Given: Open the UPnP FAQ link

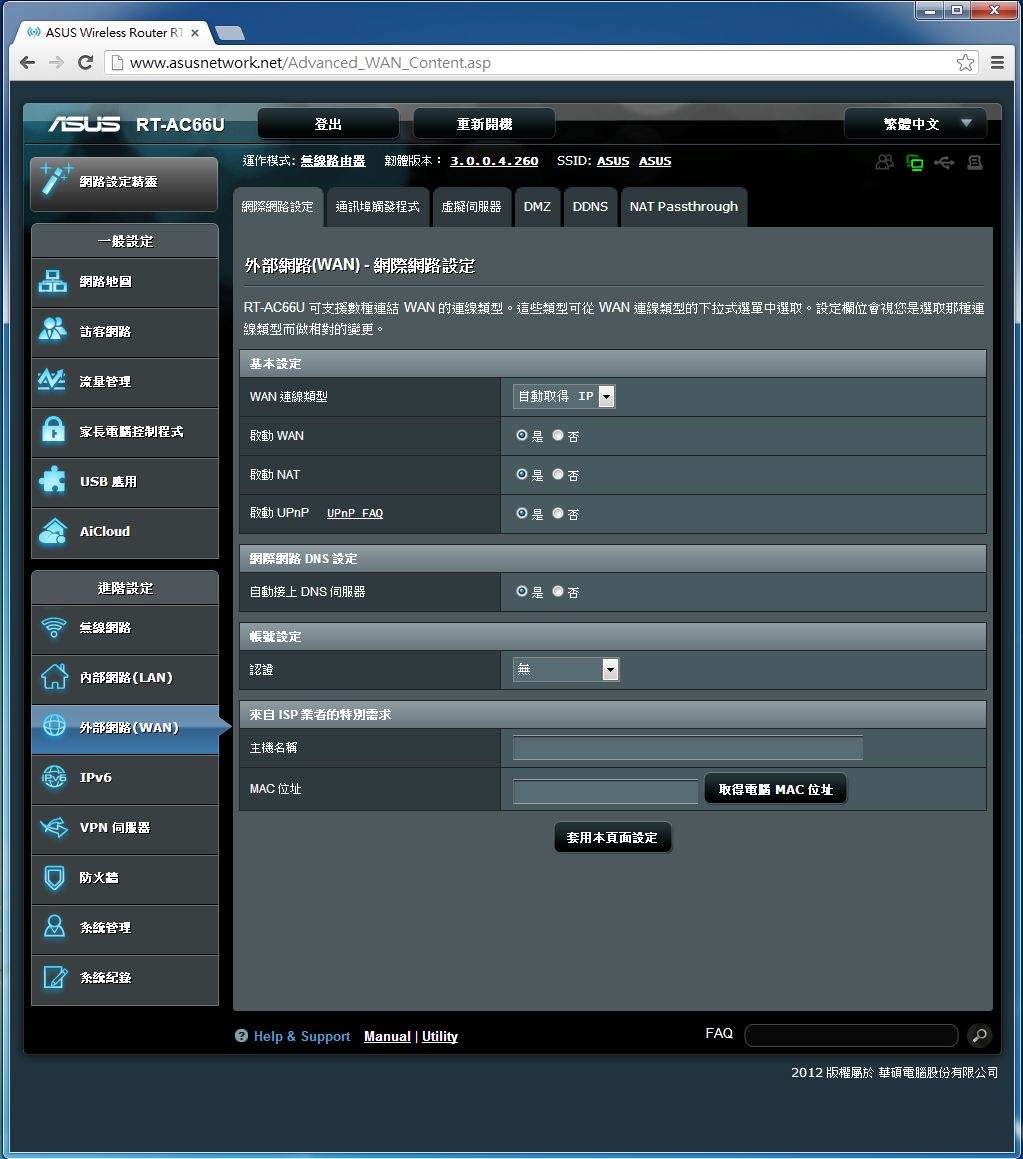Looking at the screenshot, I should click(x=355, y=514).
